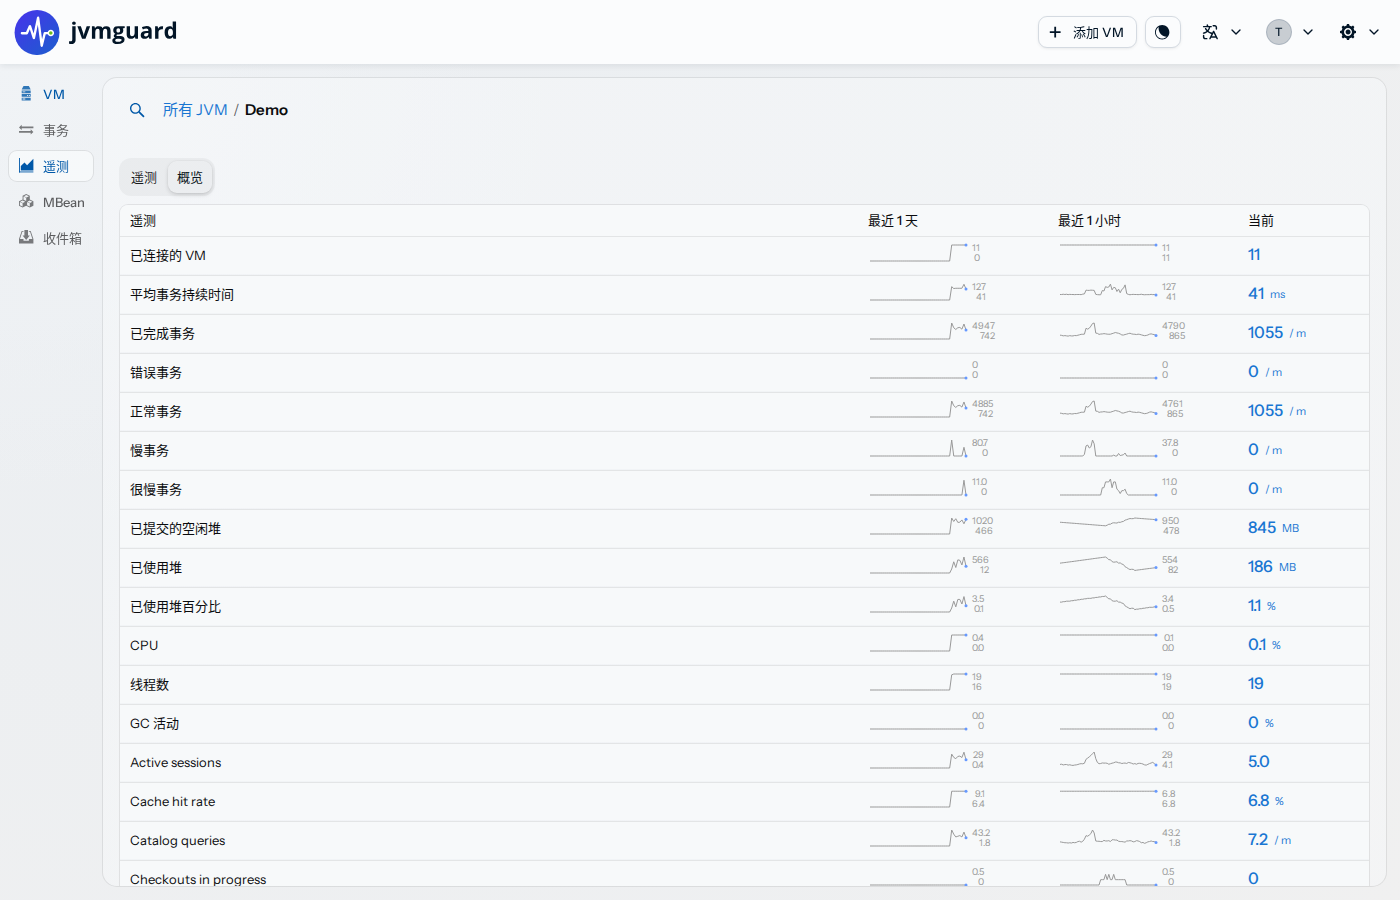Select 遥测 in the sidebar
Image resolution: width=1400 pixels, height=900 pixels.
(51, 166)
